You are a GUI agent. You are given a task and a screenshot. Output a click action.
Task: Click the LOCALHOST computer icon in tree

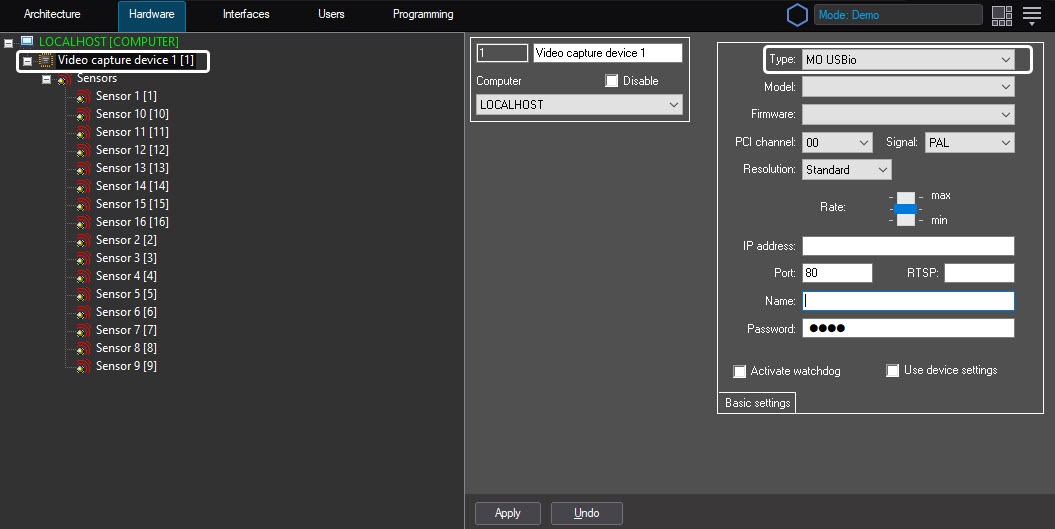click(x=27, y=42)
